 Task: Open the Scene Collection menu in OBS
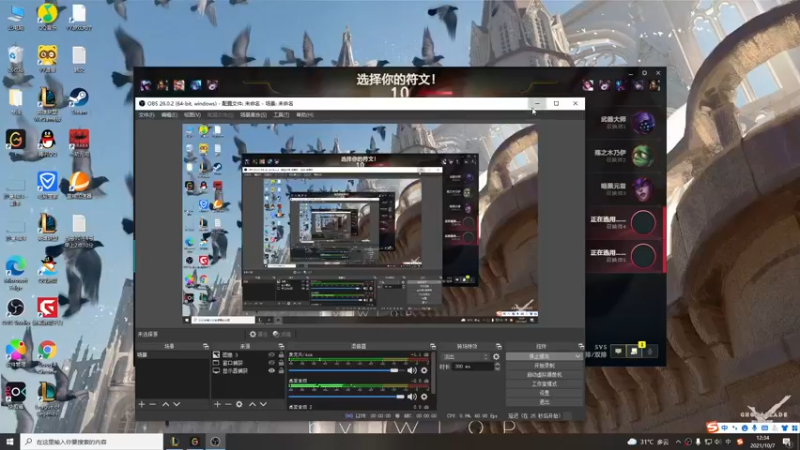254,115
